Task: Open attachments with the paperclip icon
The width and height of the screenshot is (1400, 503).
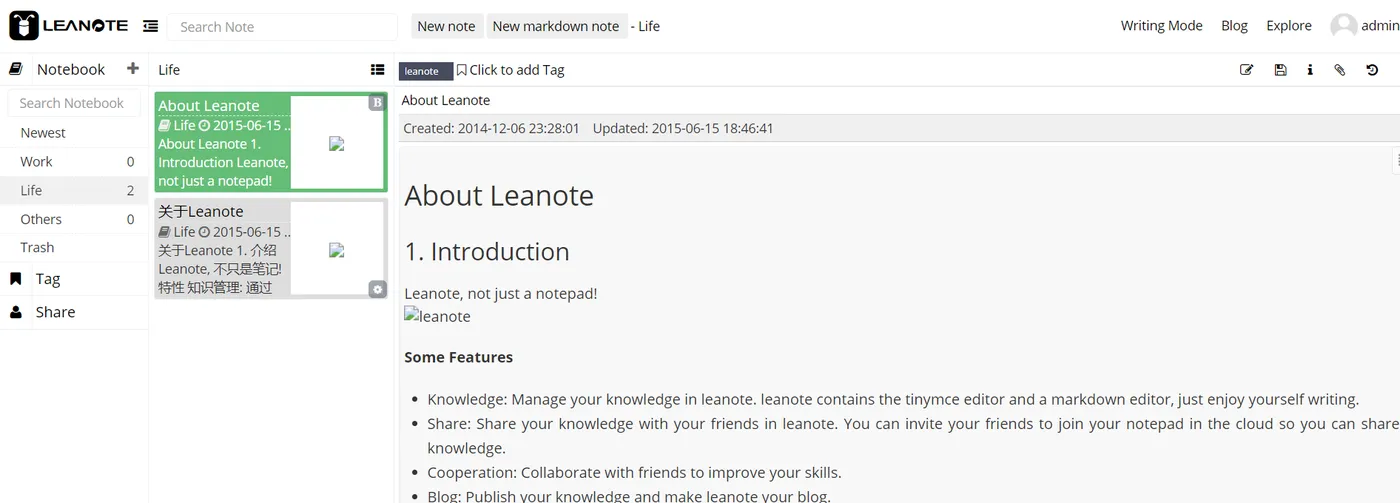Action: click(1340, 70)
